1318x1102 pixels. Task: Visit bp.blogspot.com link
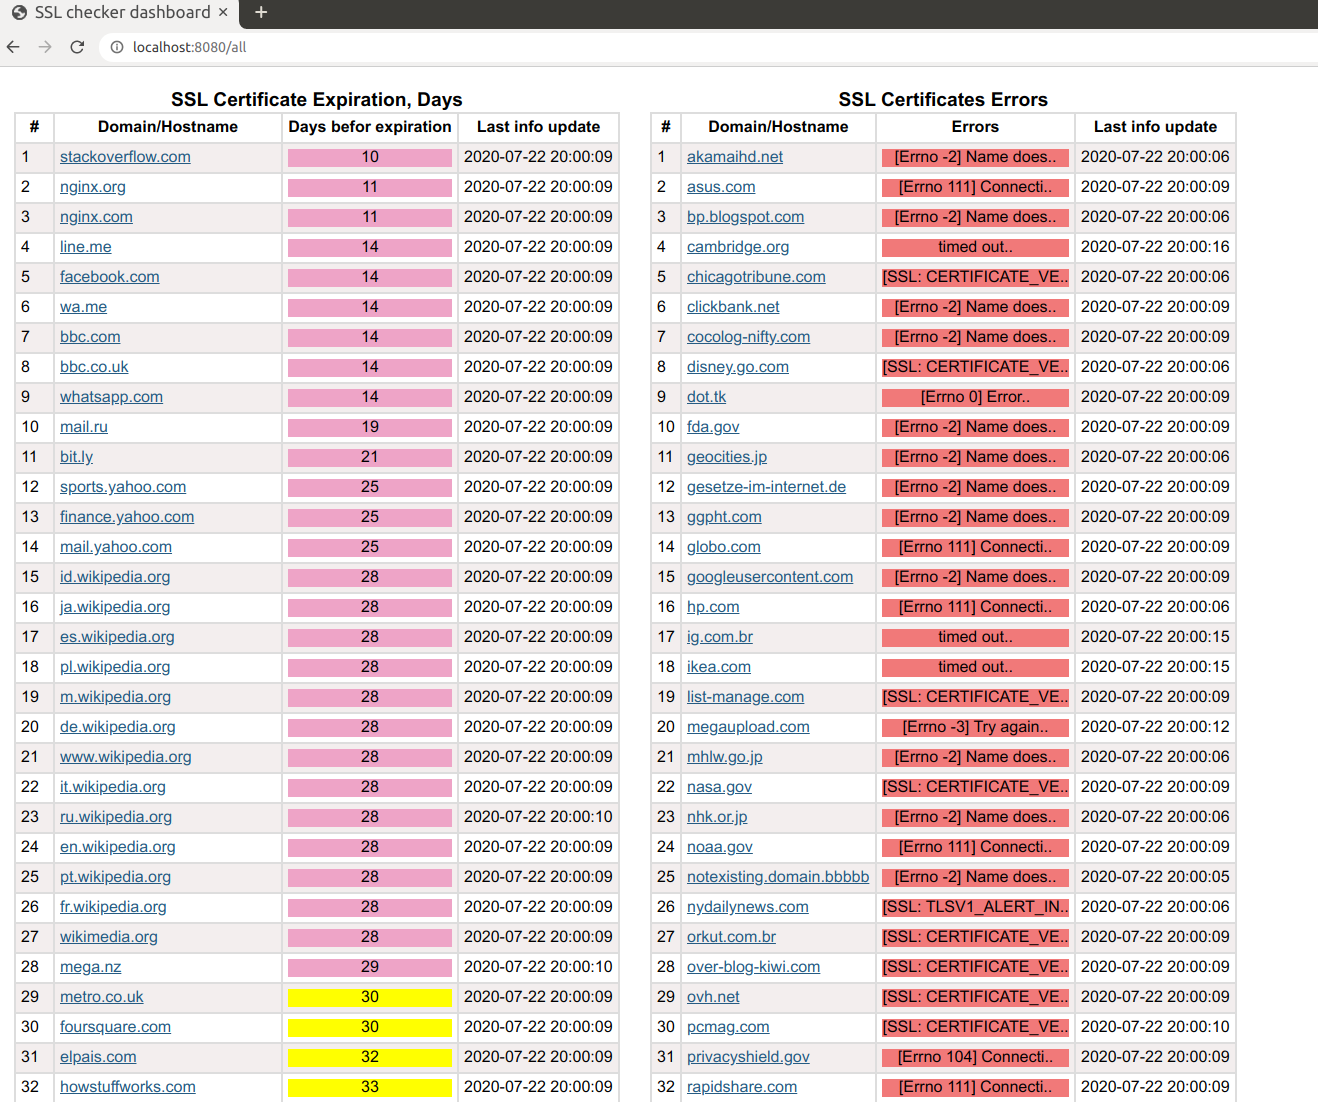point(745,217)
